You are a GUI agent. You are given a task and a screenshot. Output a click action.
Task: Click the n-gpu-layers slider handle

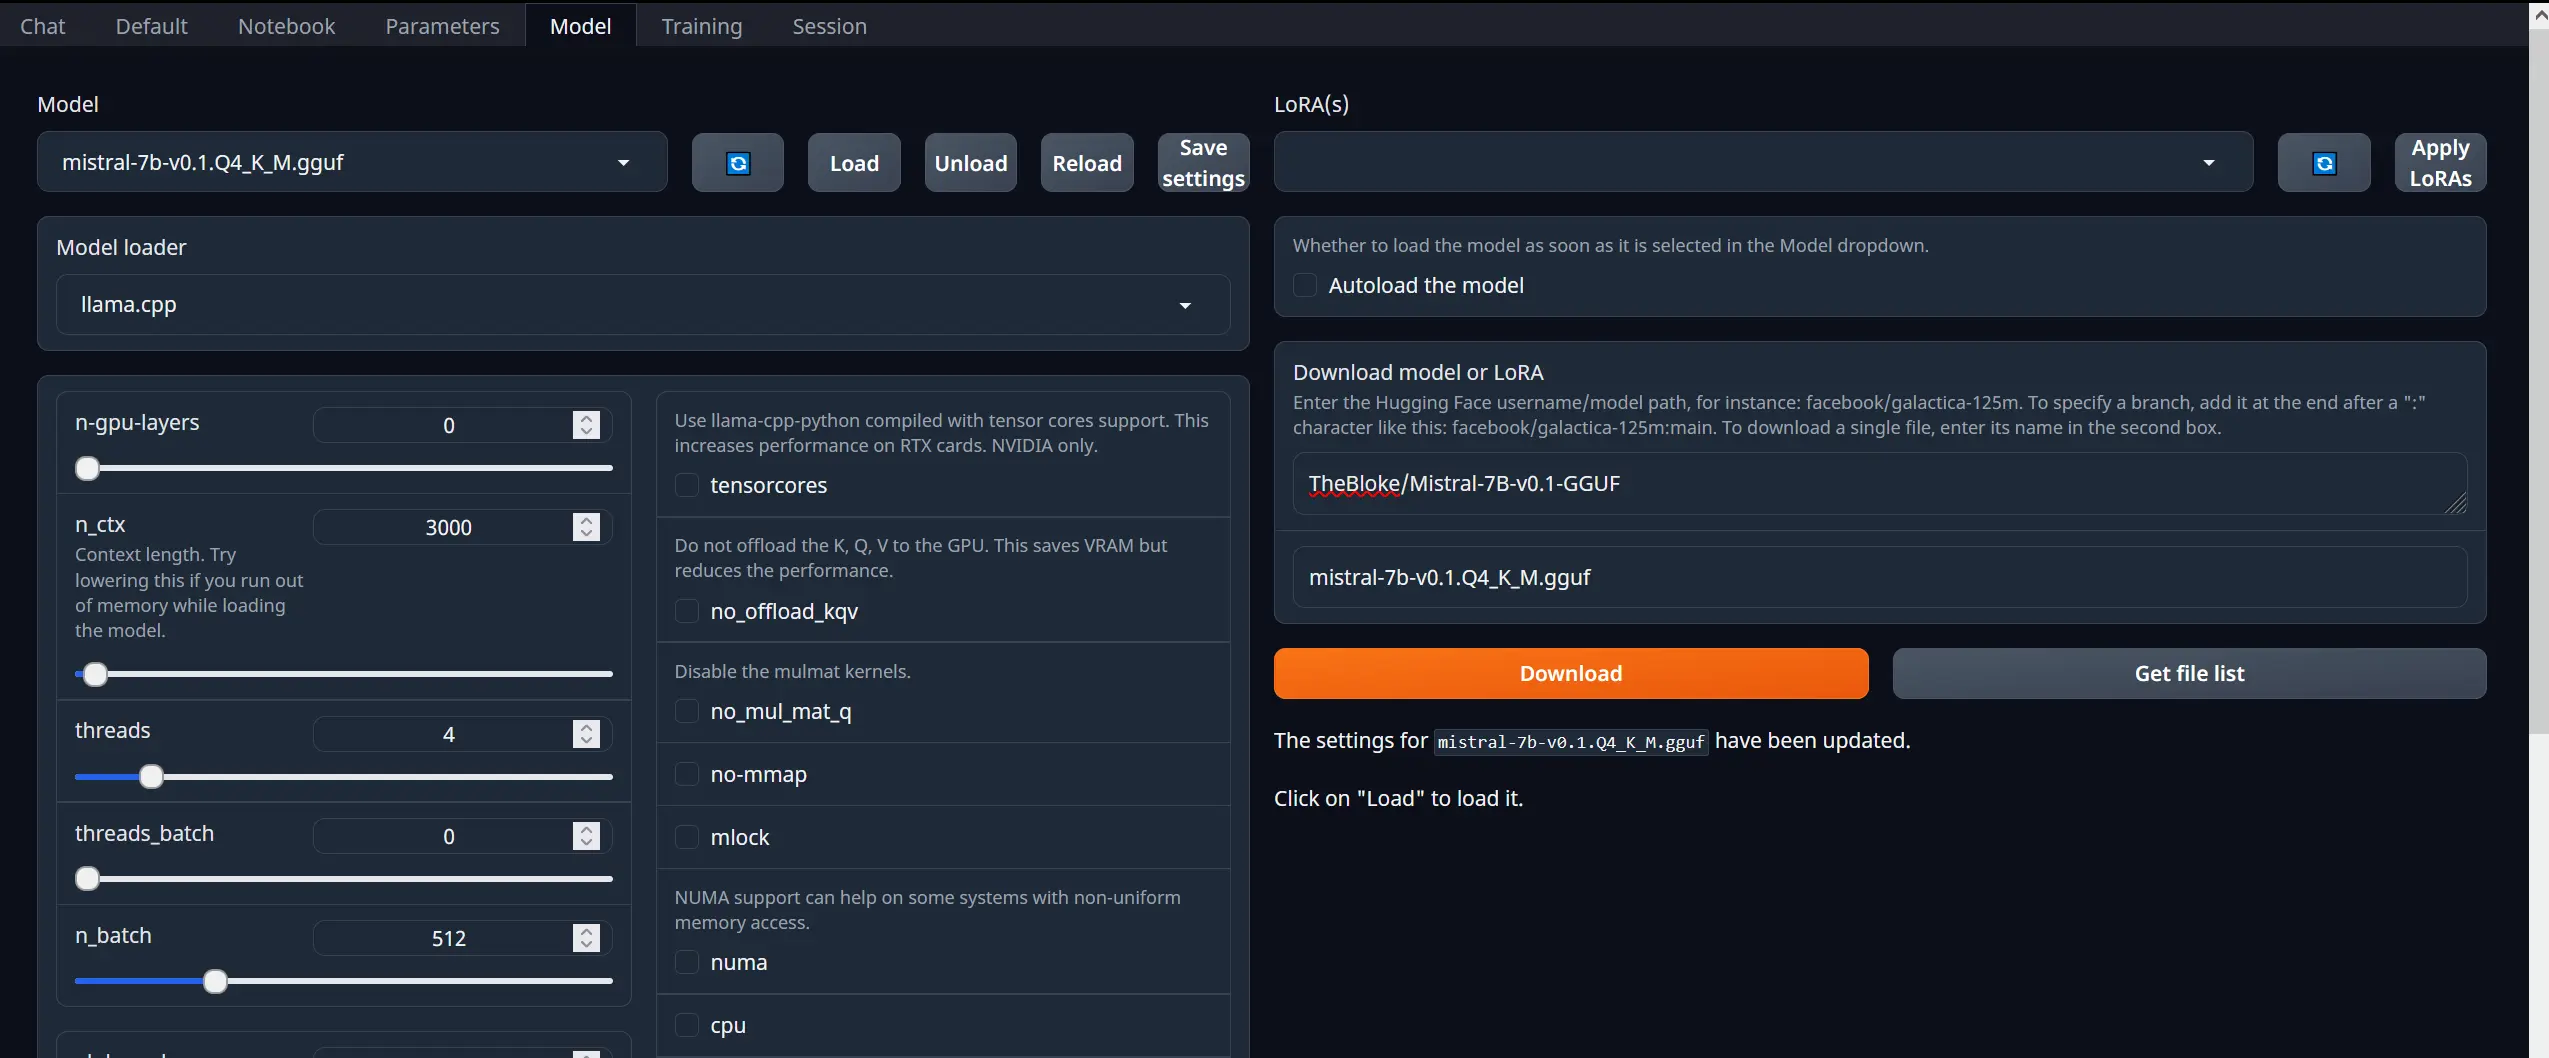pyautogui.click(x=88, y=468)
